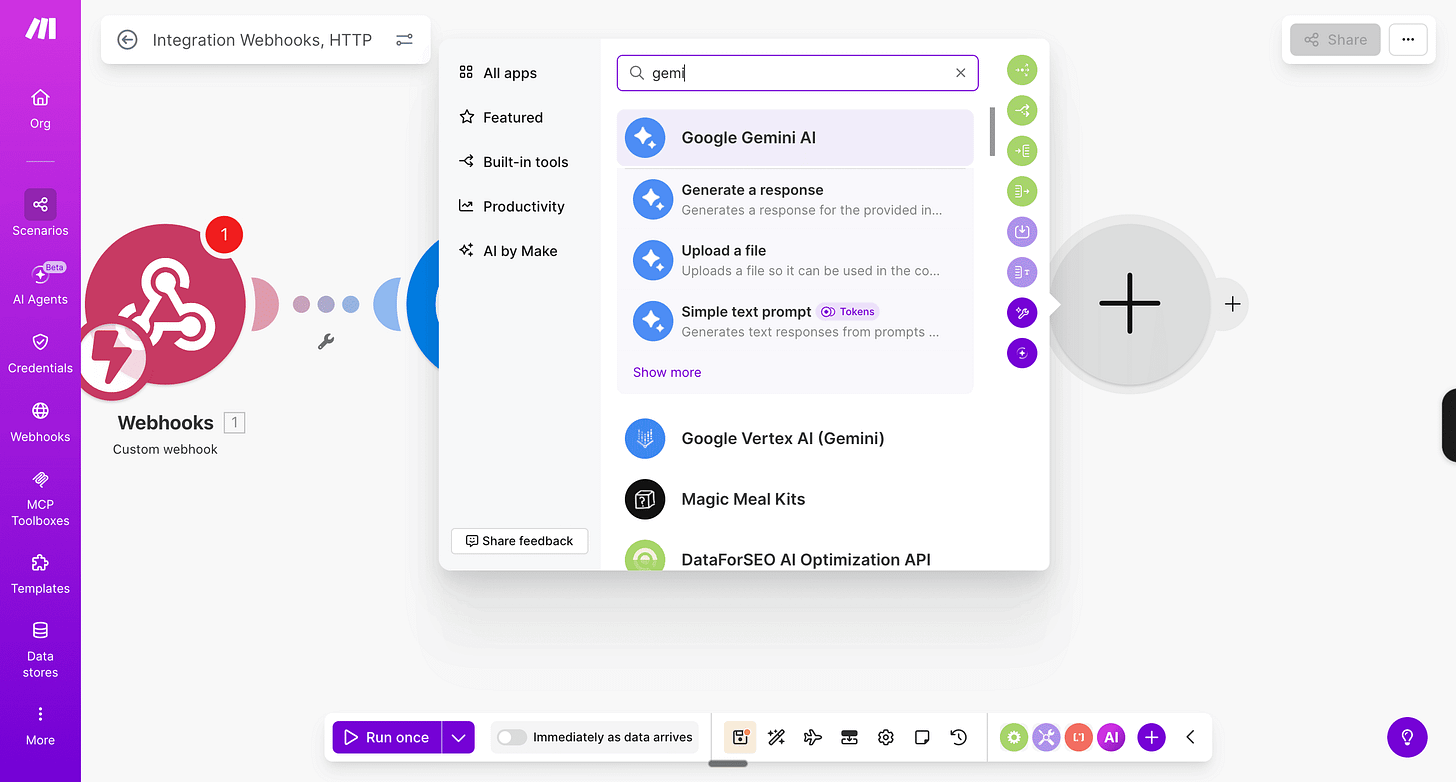Choose Magic Meal Kits app
This screenshot has height=782, width=1456.
795,499
